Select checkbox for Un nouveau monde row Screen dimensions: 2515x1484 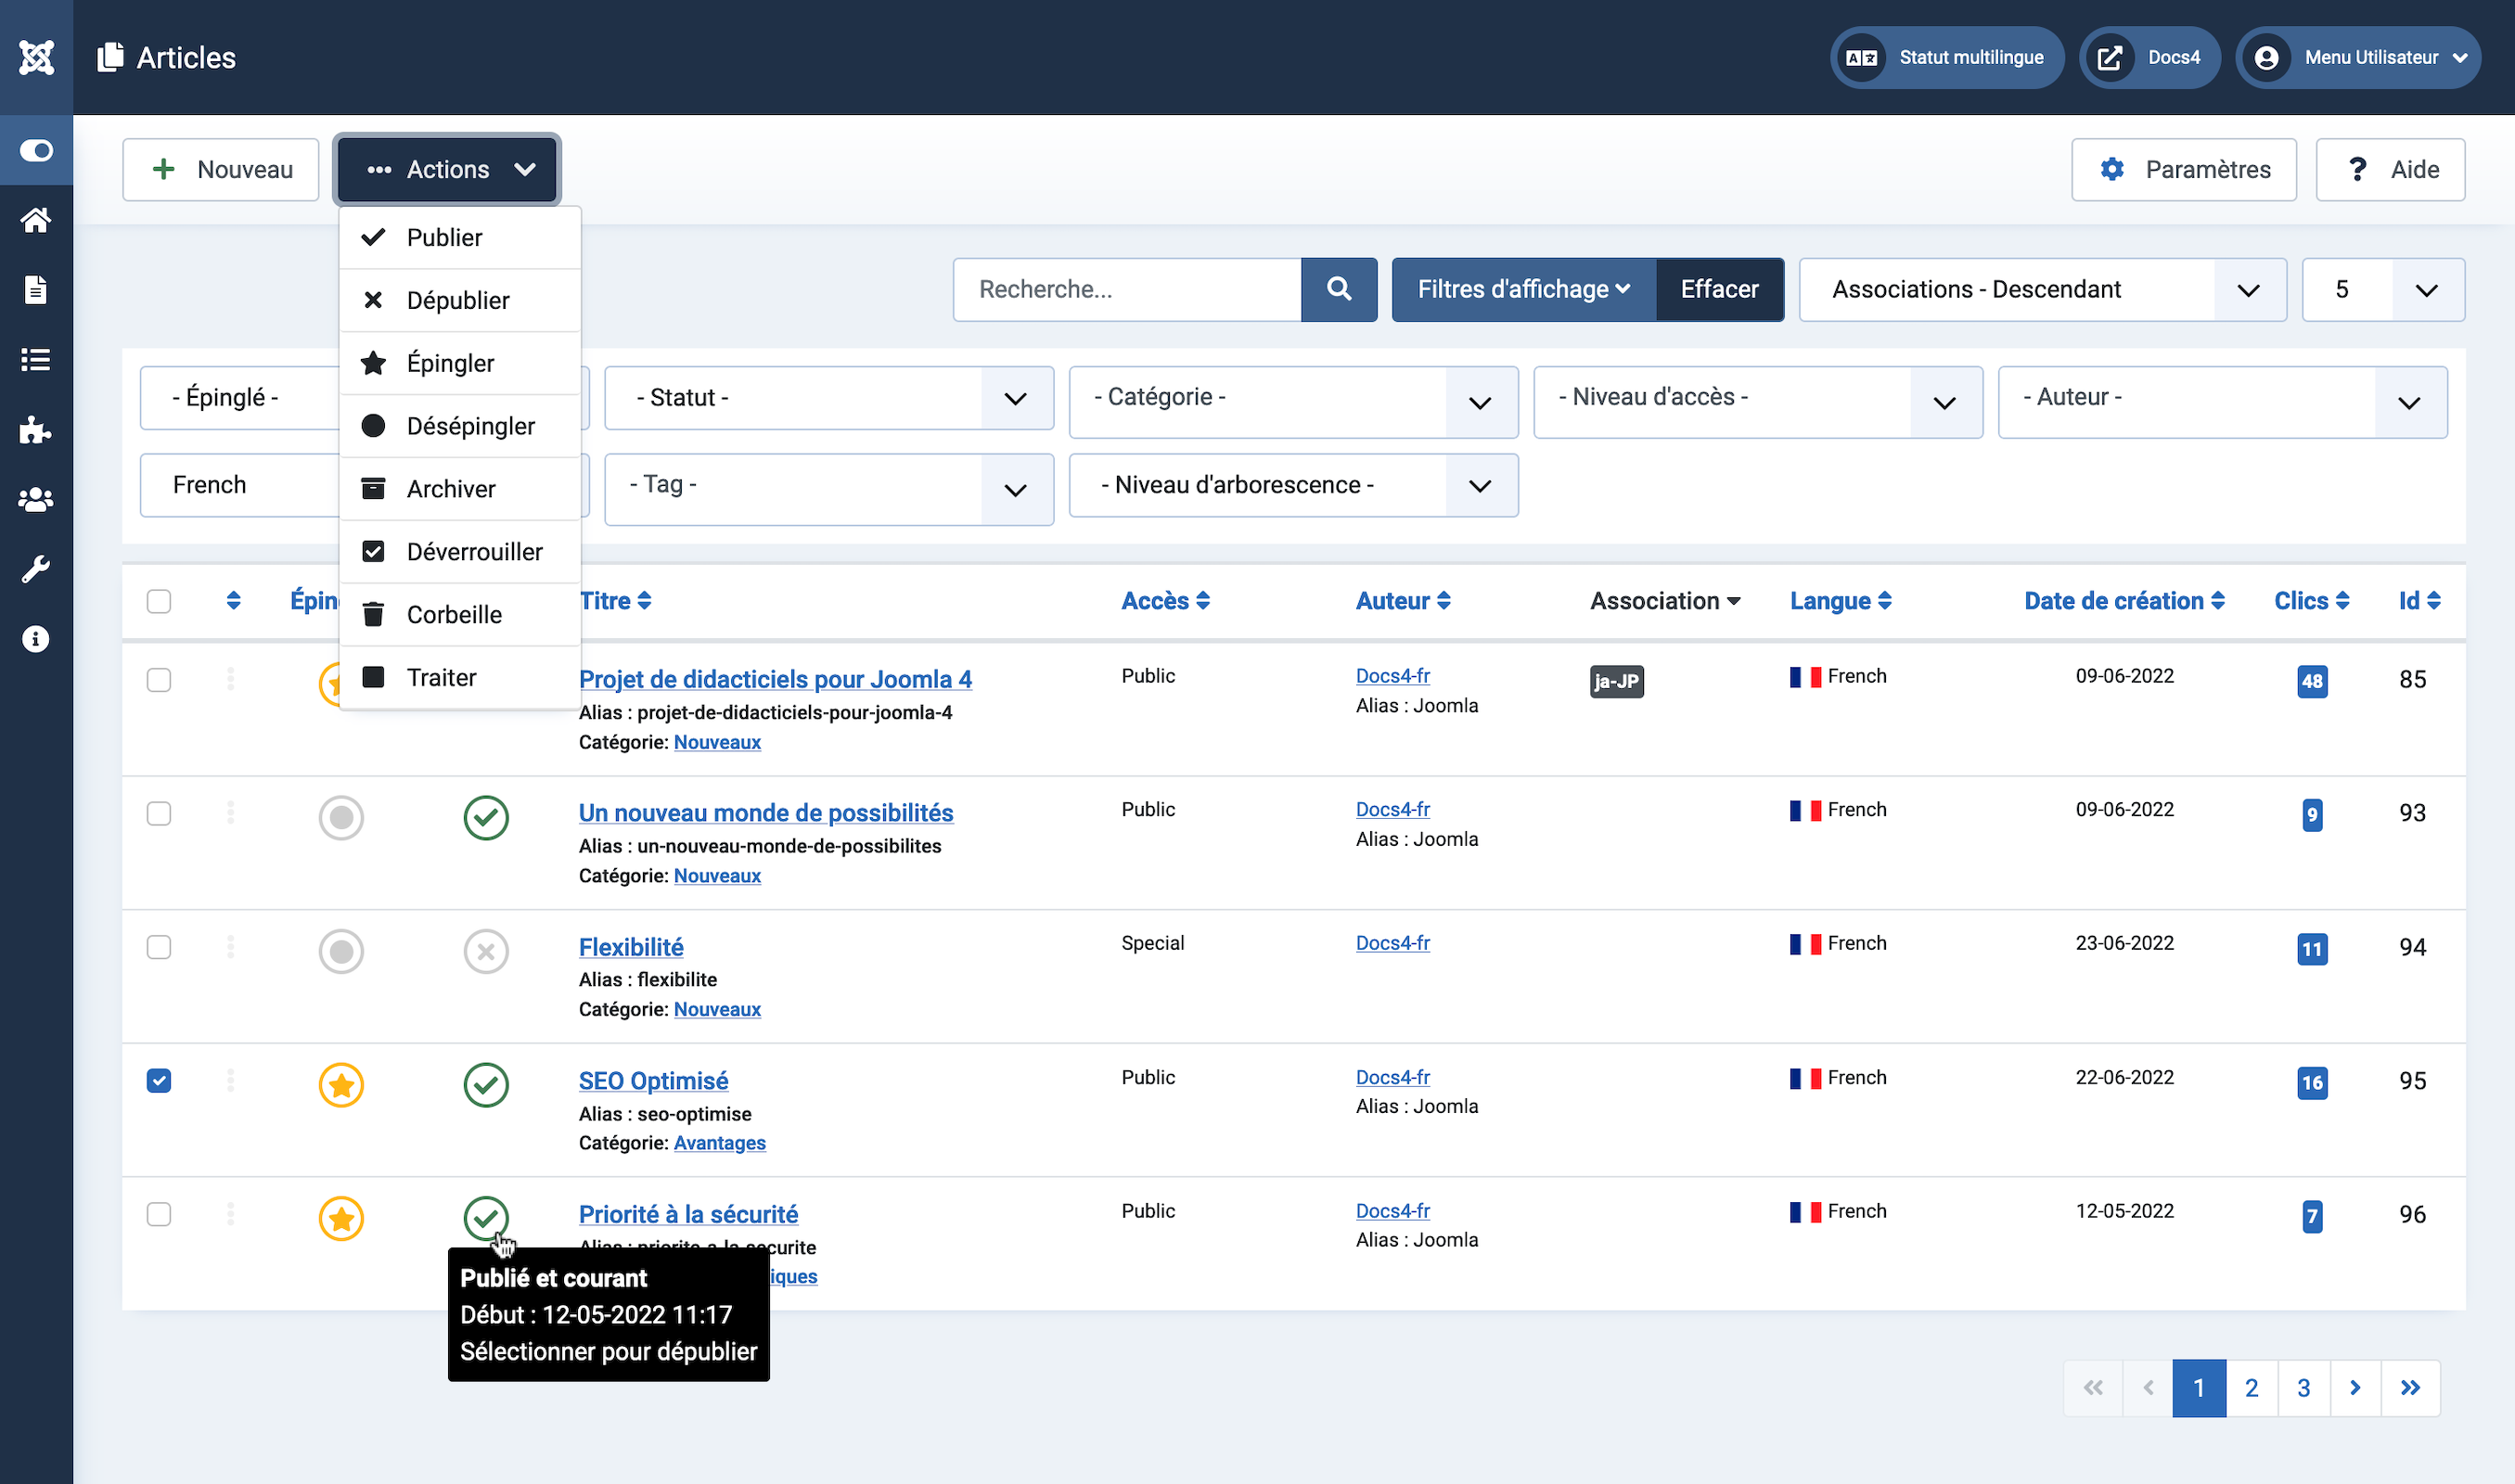[x=159, y=813]
